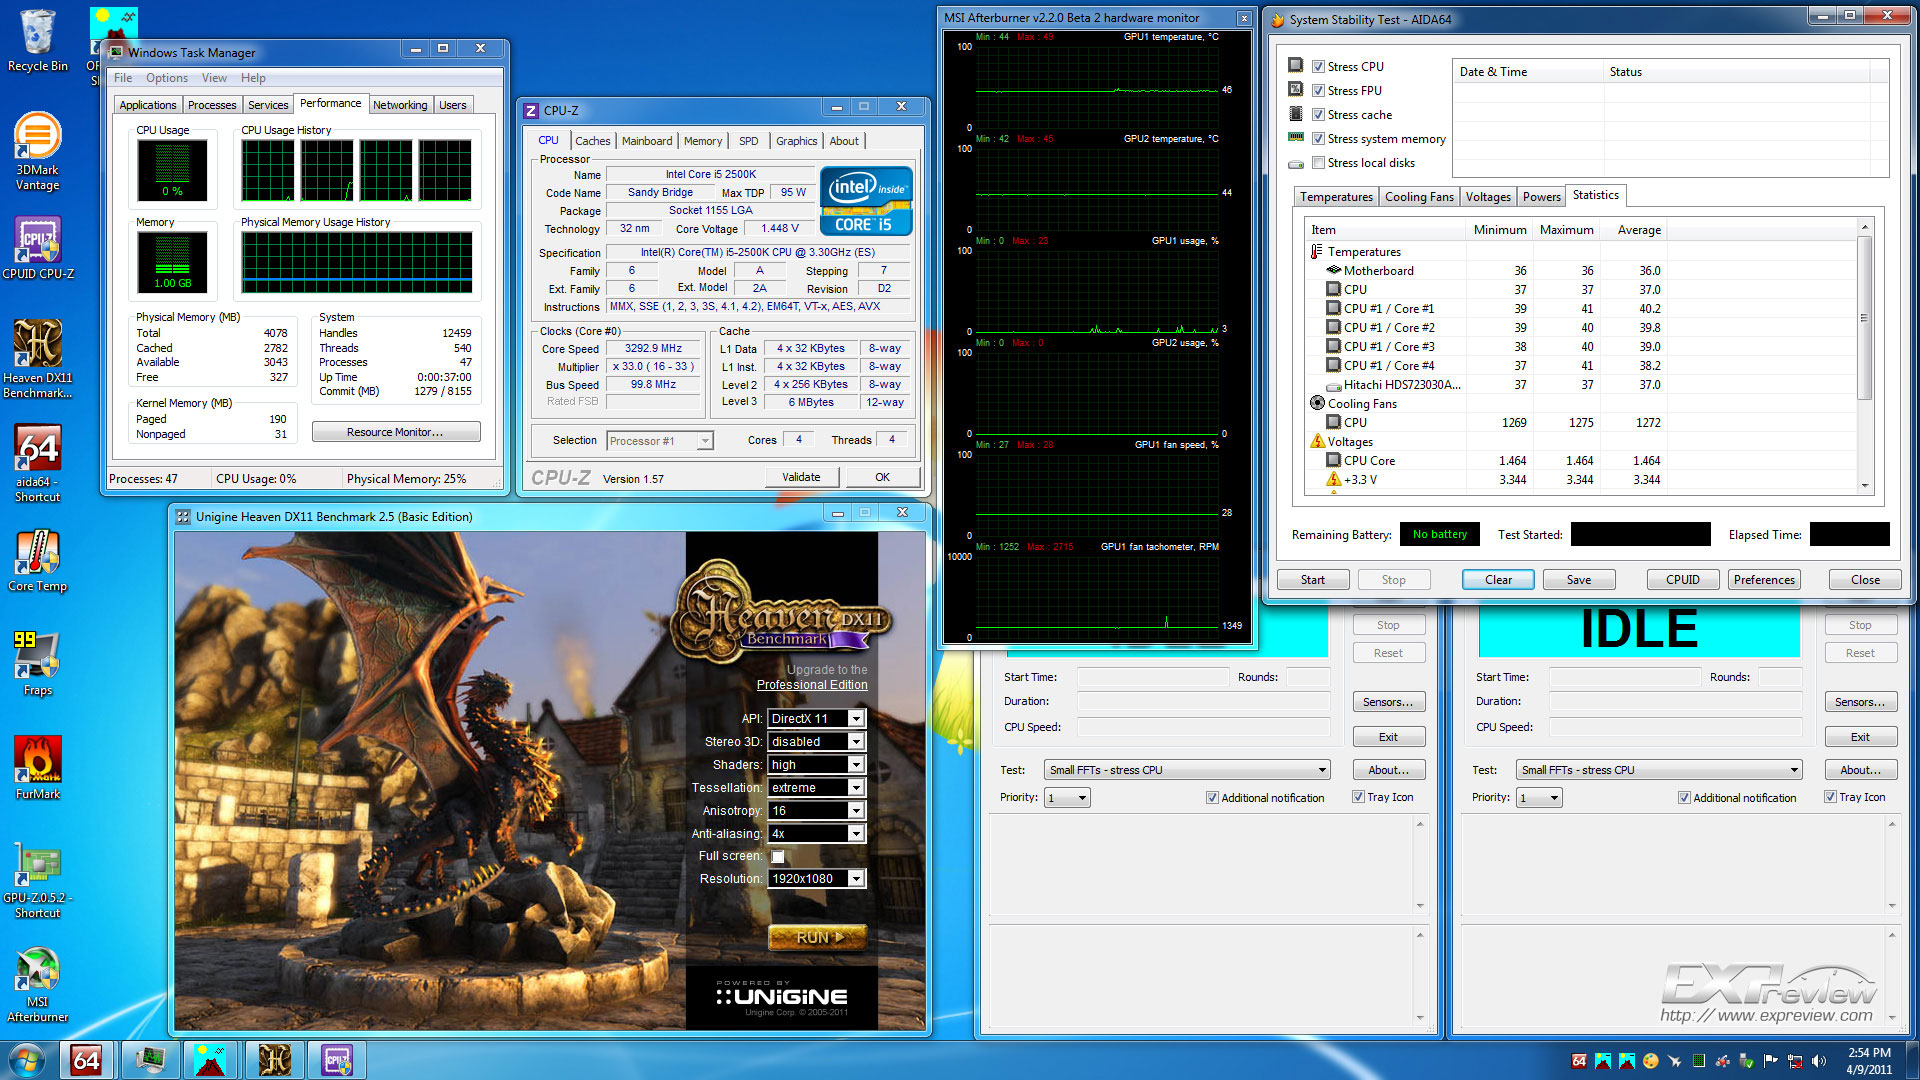Open AIDA64 Preferences
Screen dimensions: 1920x1080
[x=1764, y=580]
